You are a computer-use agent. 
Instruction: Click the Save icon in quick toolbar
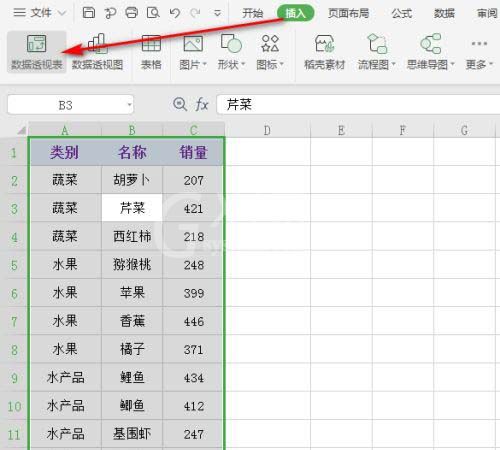click(x=89, y=13)
